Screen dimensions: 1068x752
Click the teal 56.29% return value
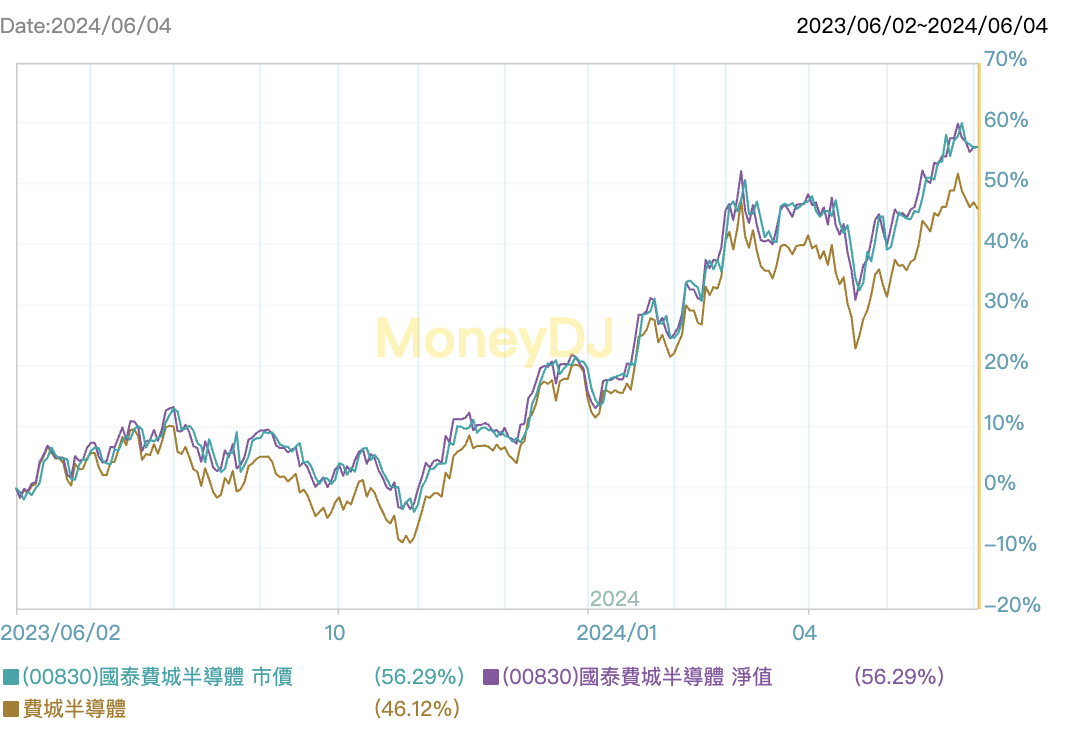[x=419, y=678]
